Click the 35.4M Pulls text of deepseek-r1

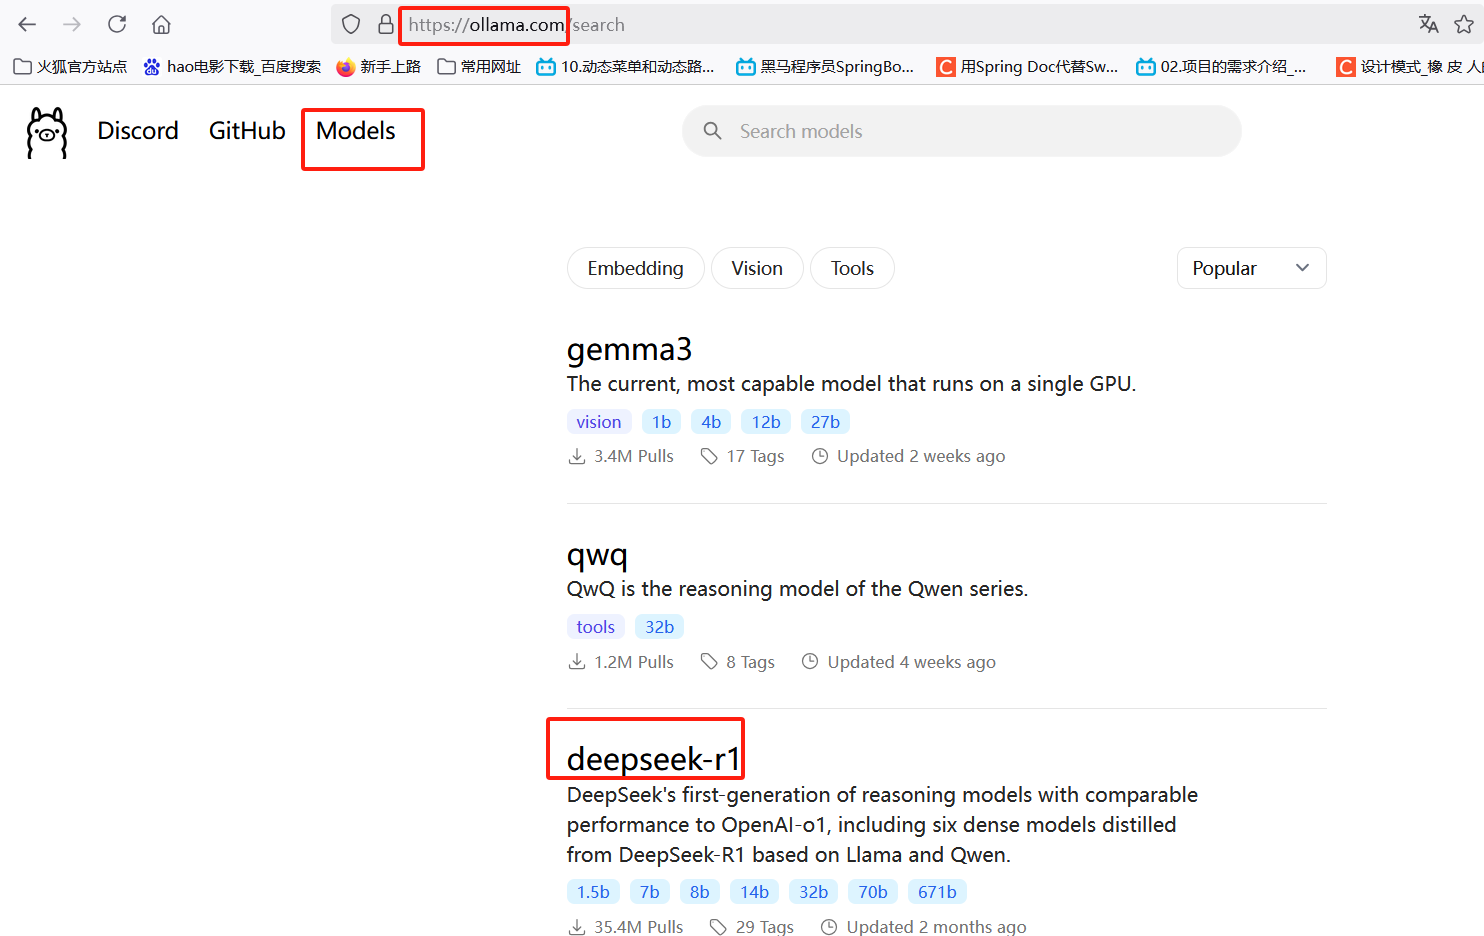(639, 927)
